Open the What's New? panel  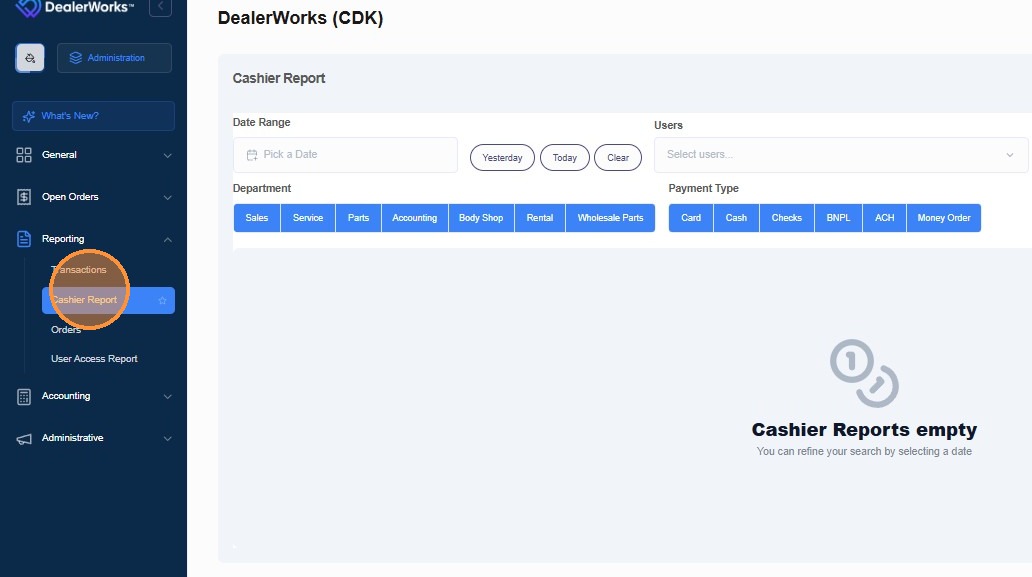coord(93,116)
